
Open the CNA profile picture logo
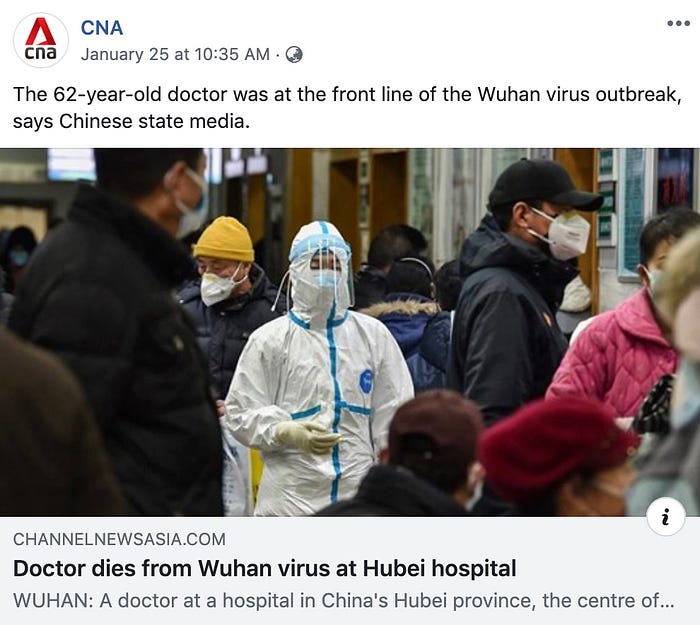click(x=41, y=40)
